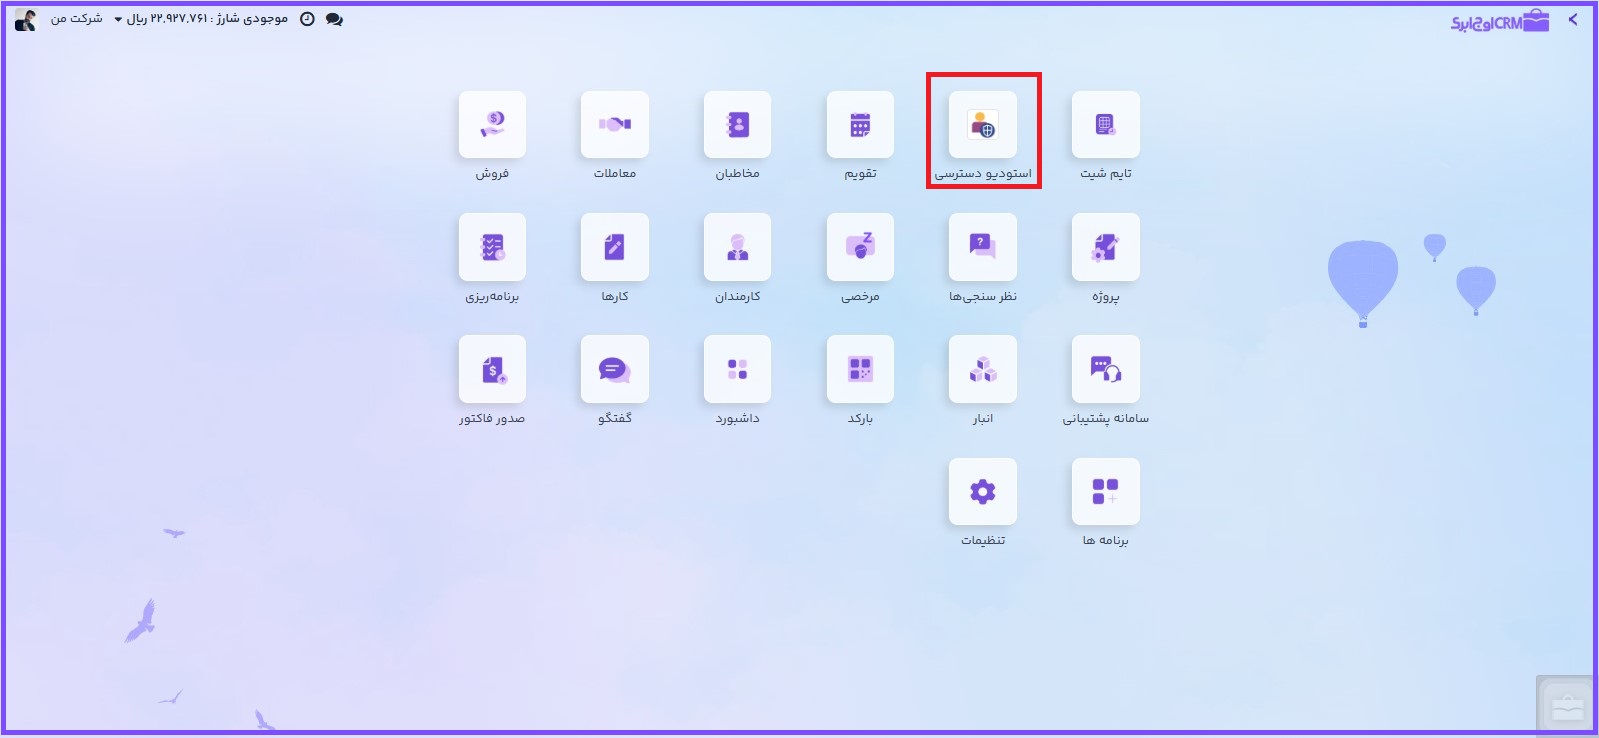
Task: Open the Tasks (کارها) module
Action: tap(614, 247)
